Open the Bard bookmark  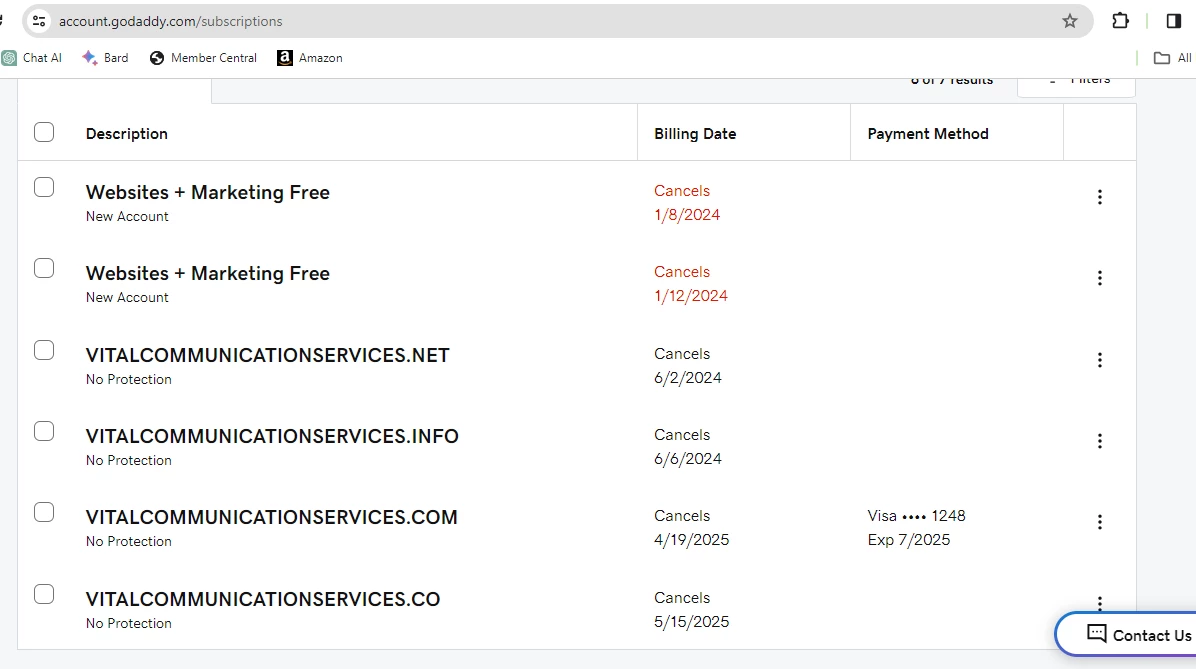tap(105, 58)
